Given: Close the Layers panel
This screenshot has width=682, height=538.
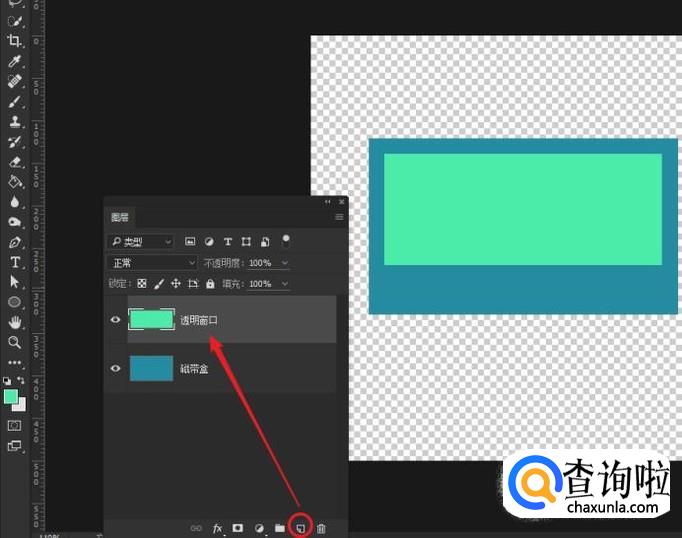Looking at the screenshot, I should click(x=341, y=202).
